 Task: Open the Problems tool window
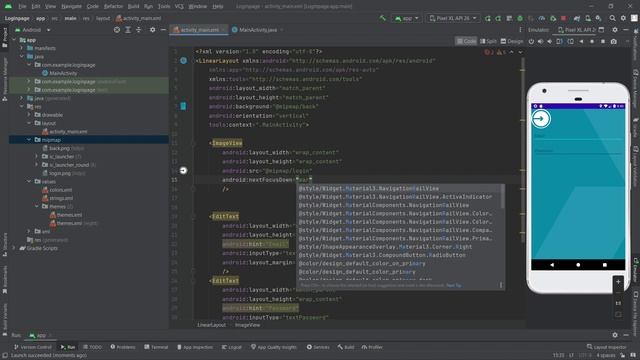[x=123, y=347]
